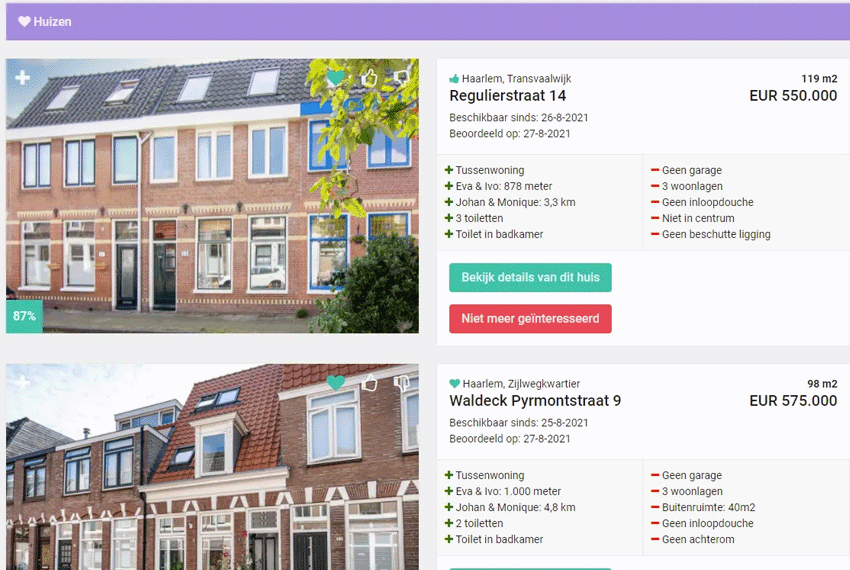
Task: Toggle heart favorite on Waldeck Pyrmontstraat 9 photo
Action: coord(336,383)
